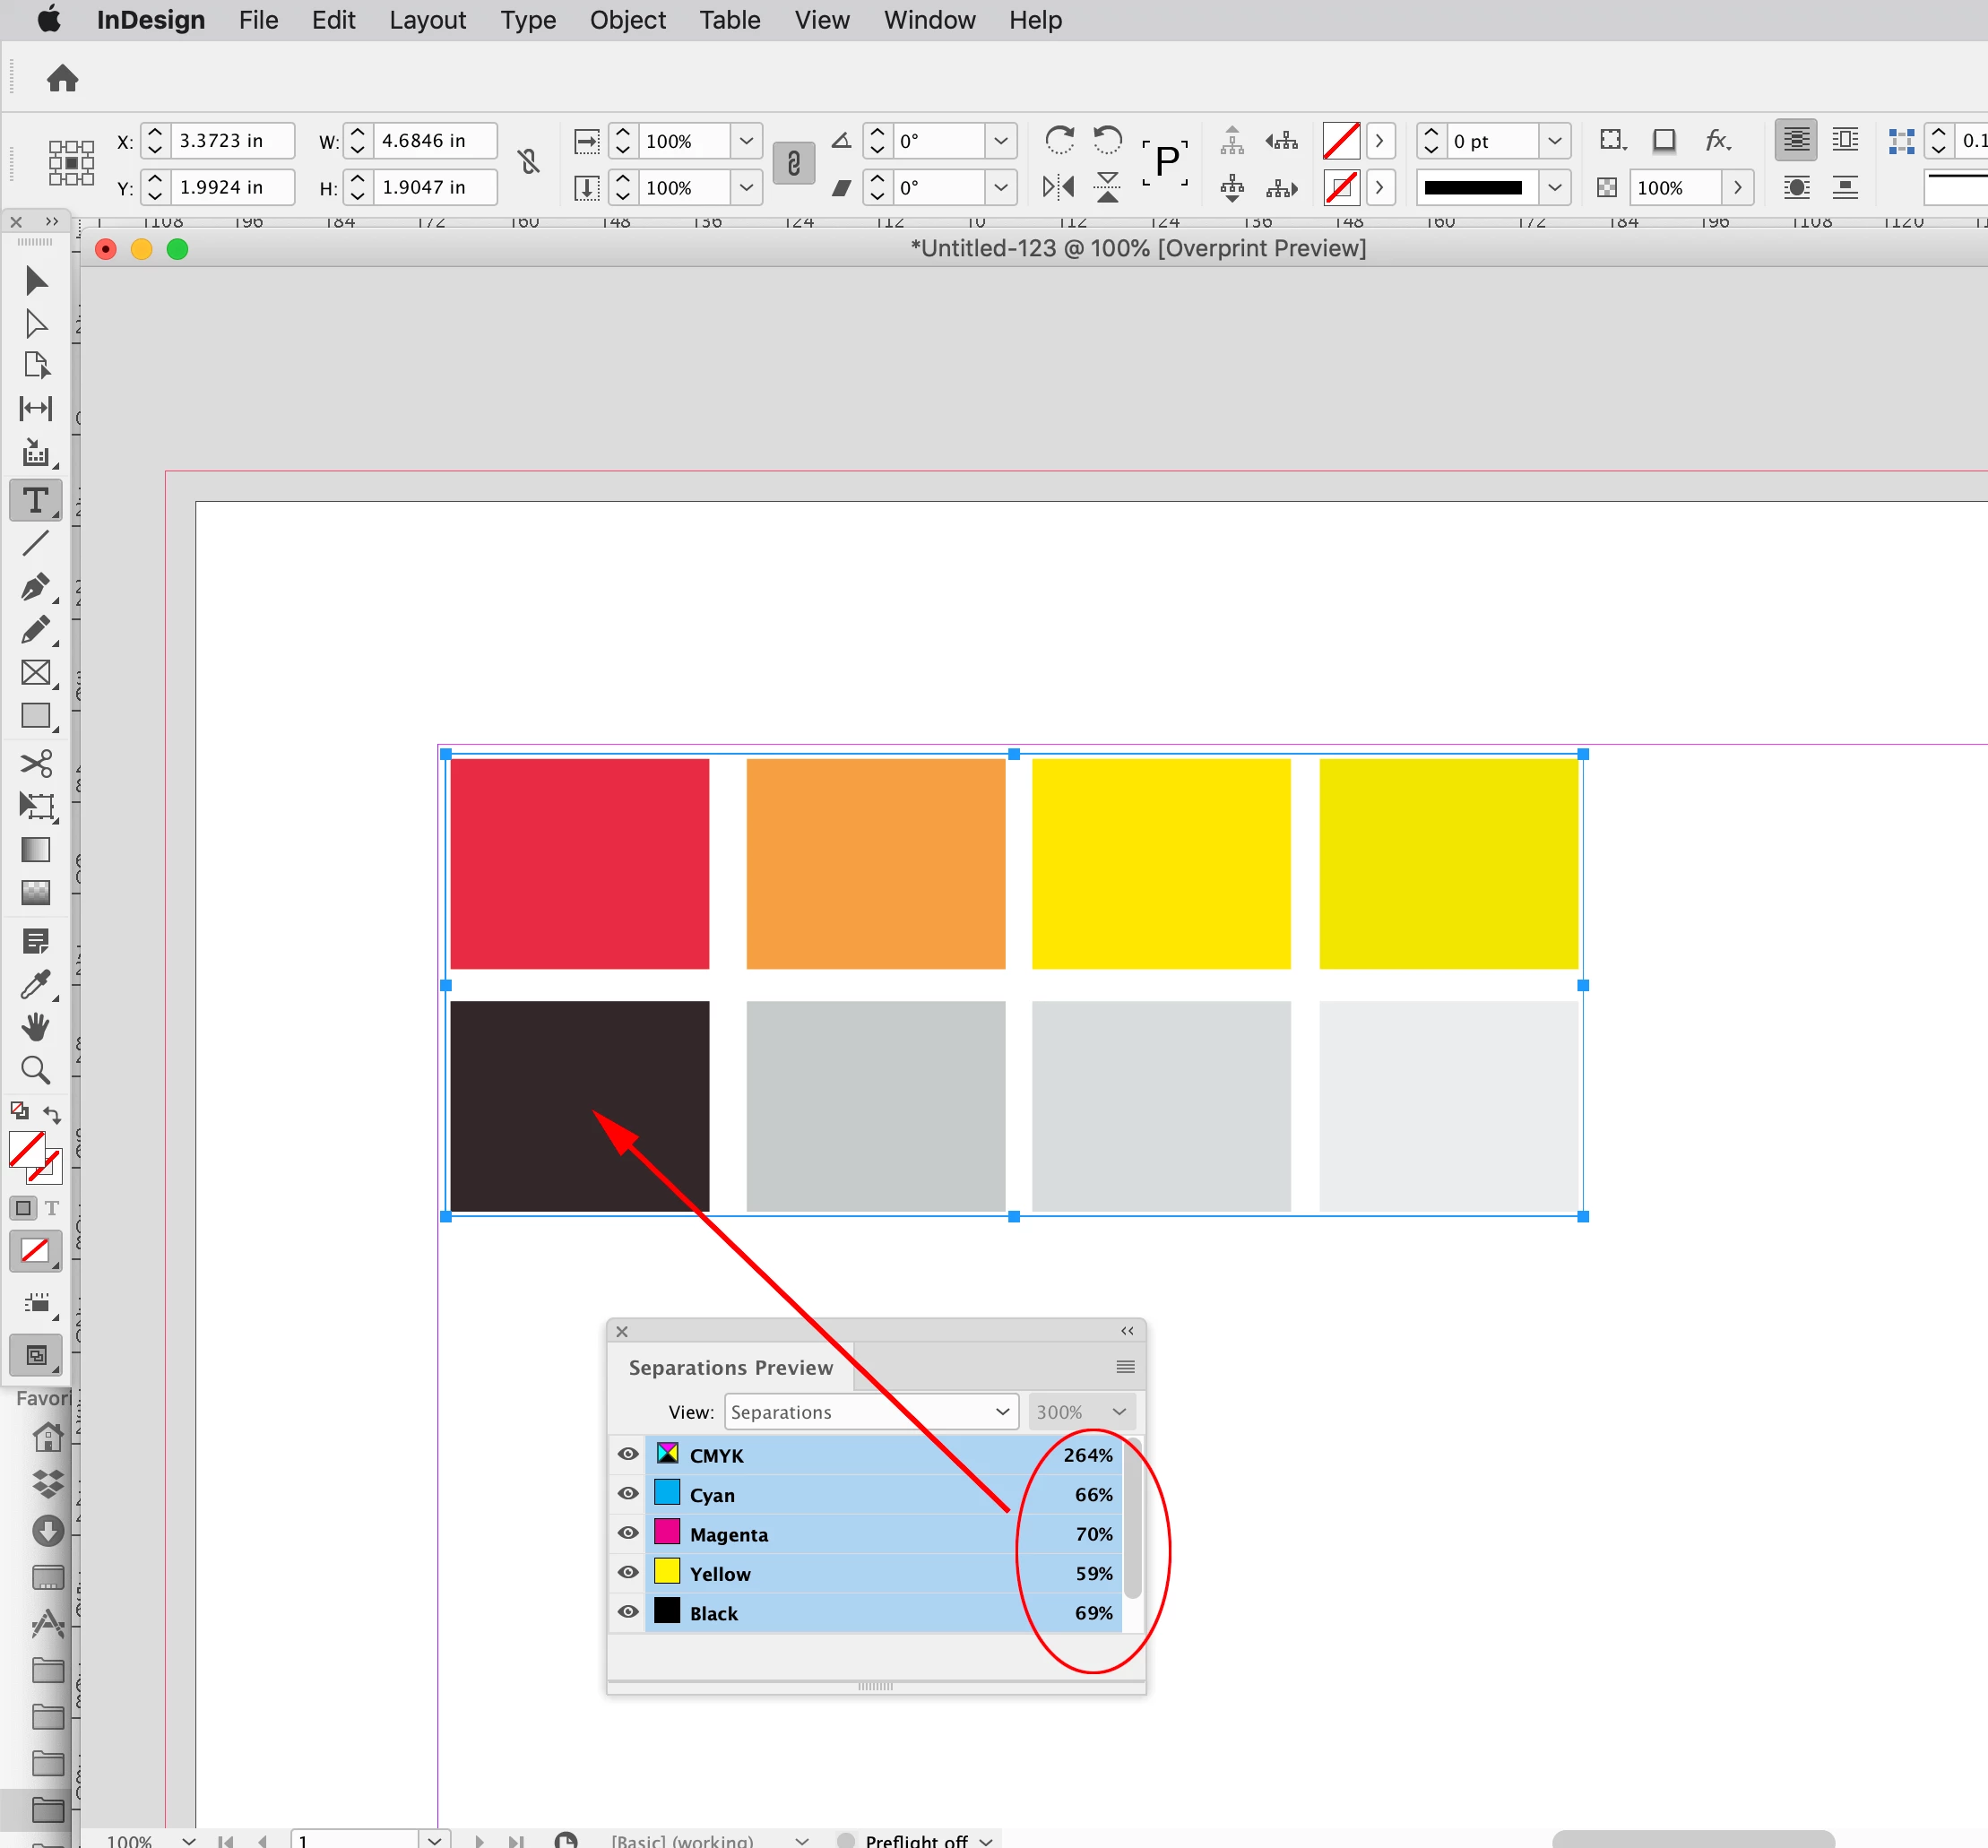Select the Eyedropper tool
Image resolution: width=1988 pixels, height=1848 pixels.
coord(35,984)
